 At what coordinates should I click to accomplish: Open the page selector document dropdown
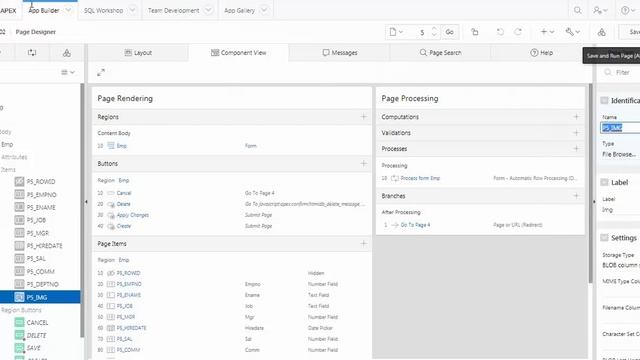(x=396, y=32)
